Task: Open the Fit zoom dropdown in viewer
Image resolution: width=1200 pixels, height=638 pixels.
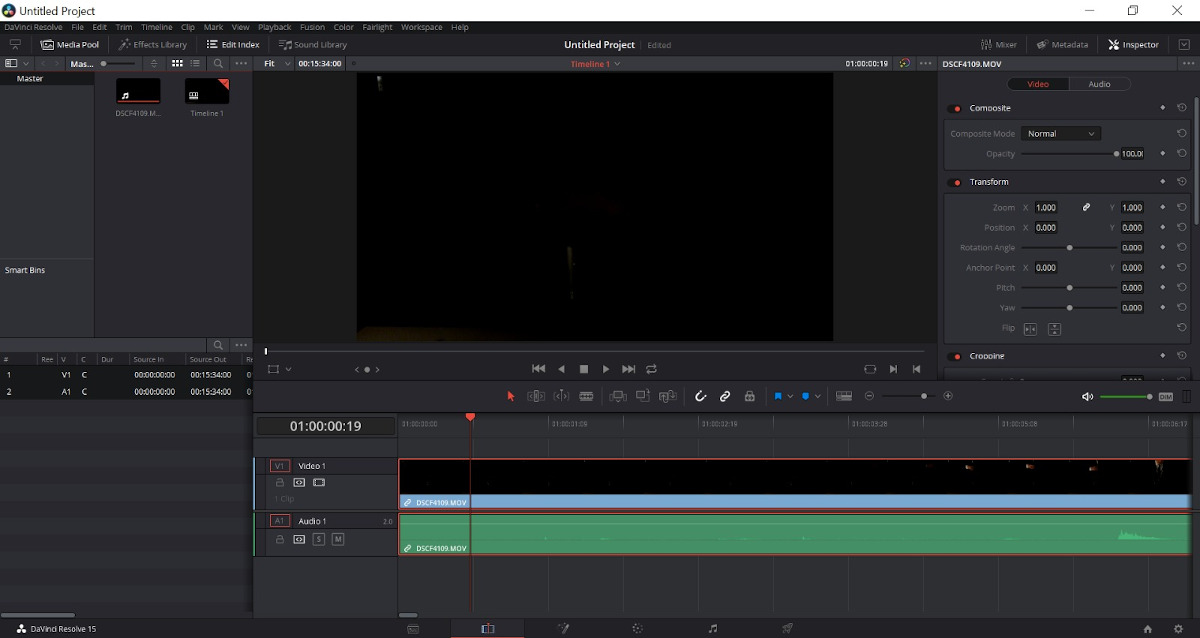Action: tap(275, 63)
